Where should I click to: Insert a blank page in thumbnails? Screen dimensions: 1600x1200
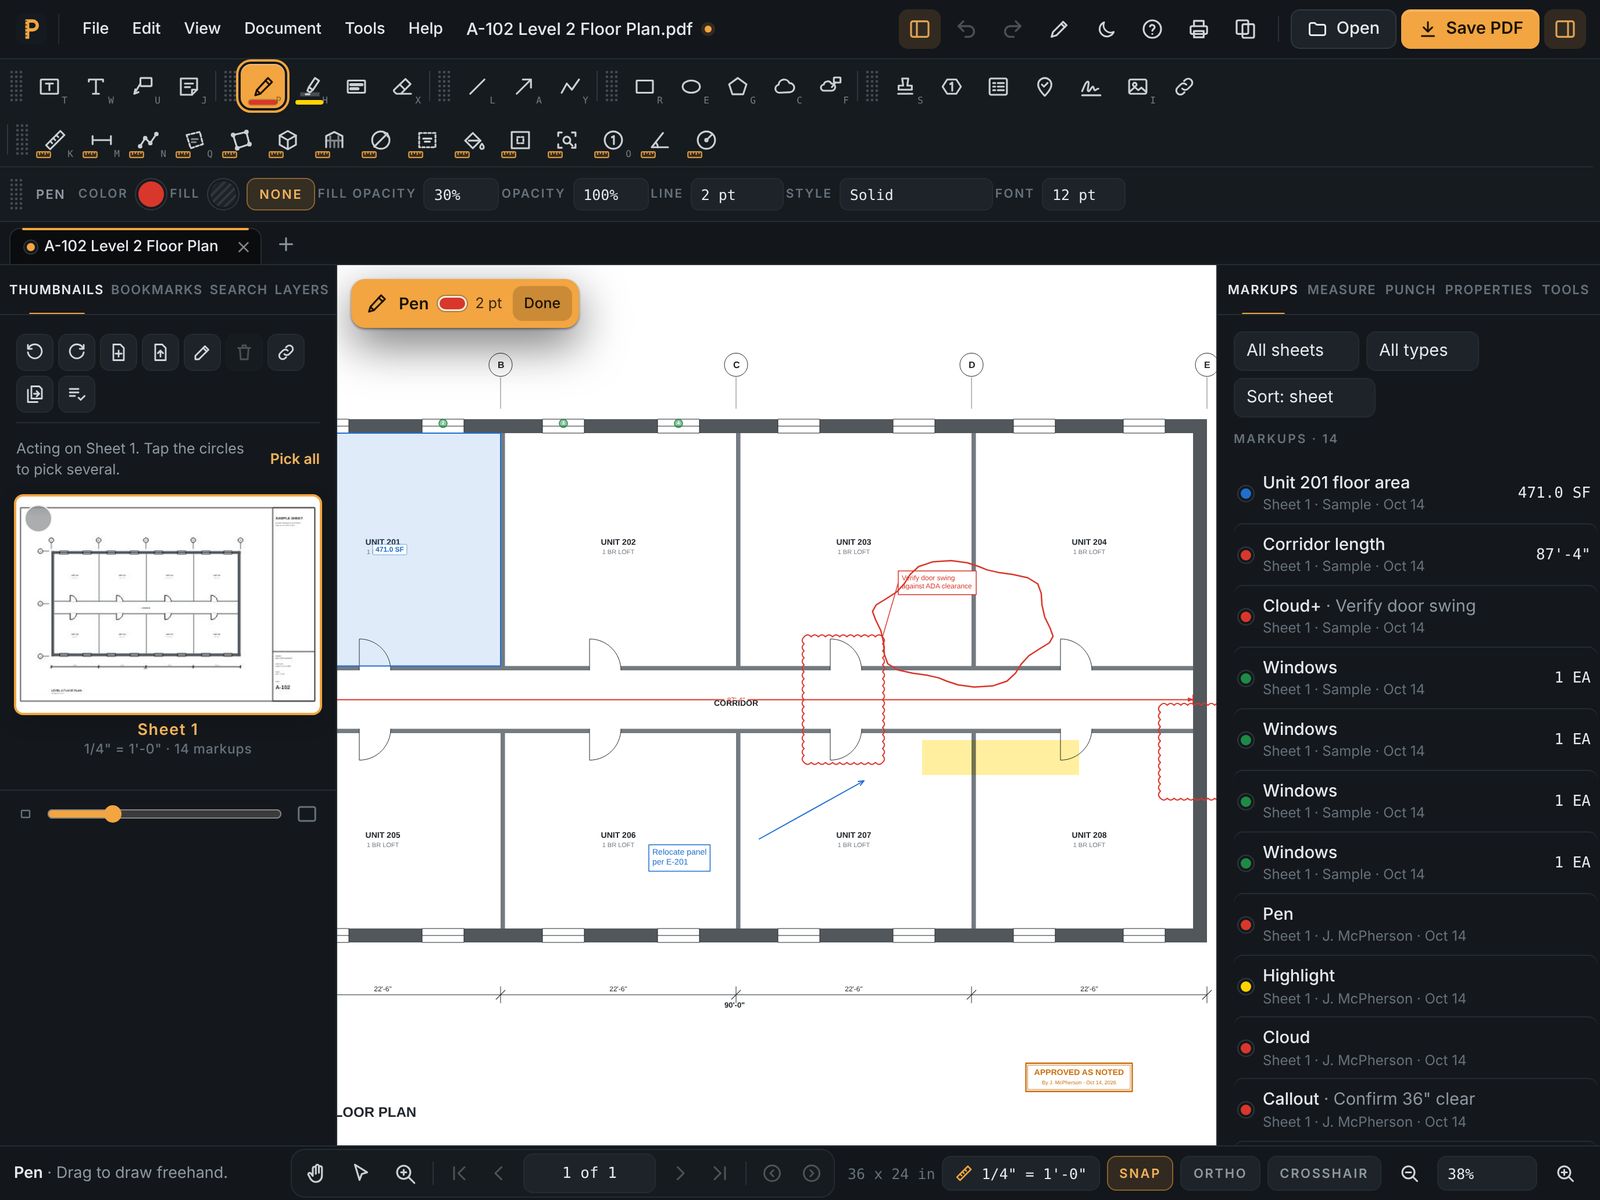[118, 352]
